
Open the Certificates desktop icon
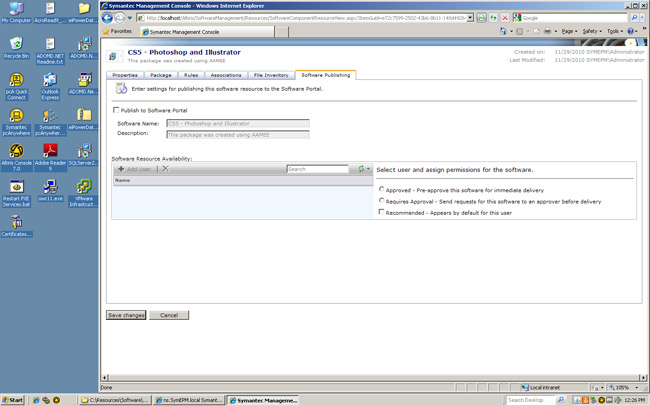tap(16, 226)
